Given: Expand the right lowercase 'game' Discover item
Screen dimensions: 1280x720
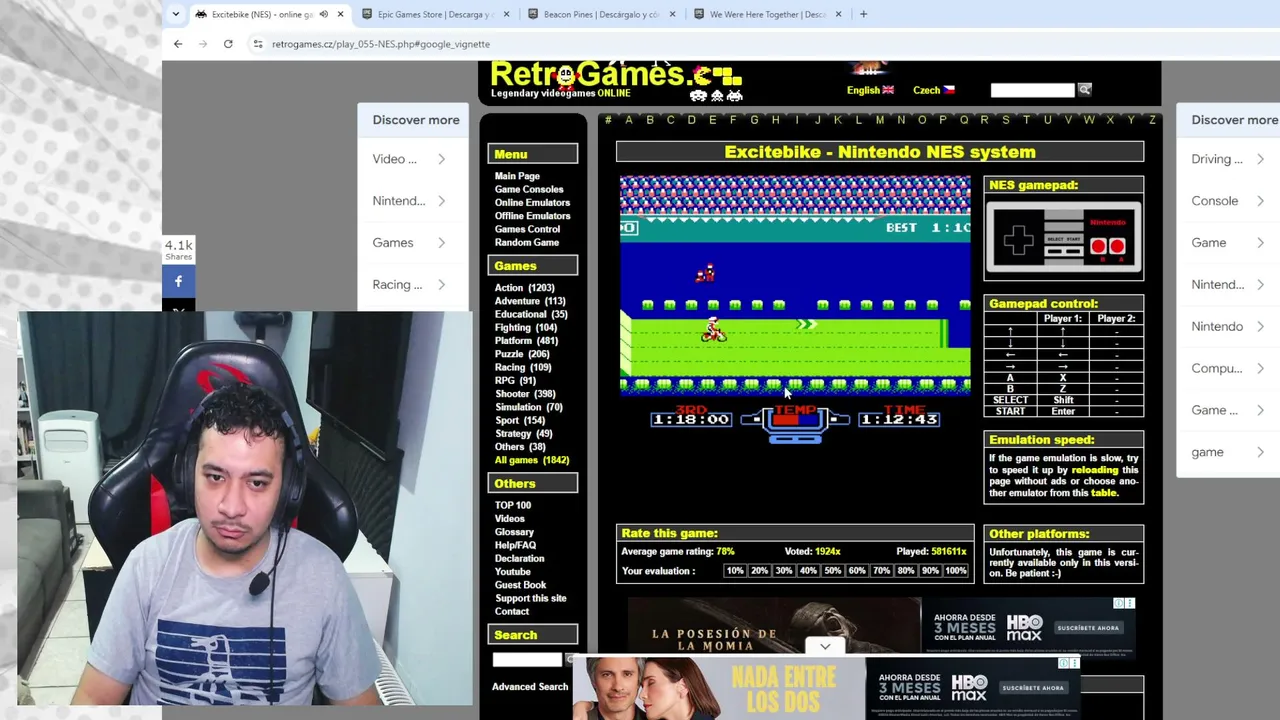Looking at the screenshot, I should coord(1228,453).
